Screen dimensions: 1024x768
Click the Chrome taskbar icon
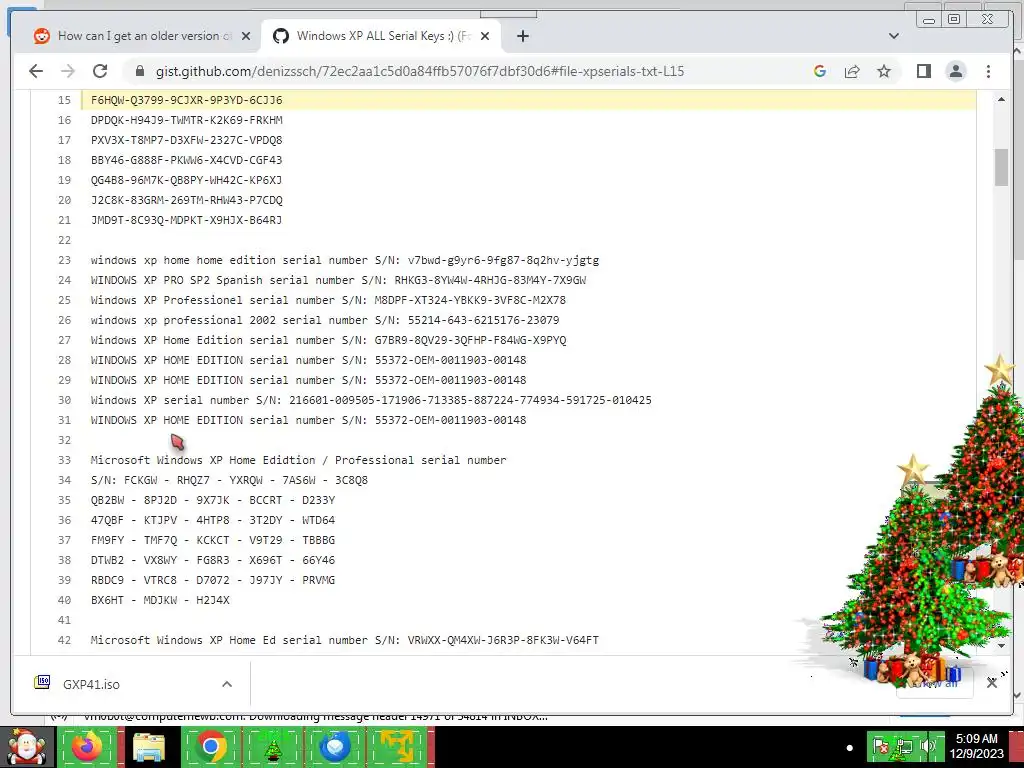210,747
